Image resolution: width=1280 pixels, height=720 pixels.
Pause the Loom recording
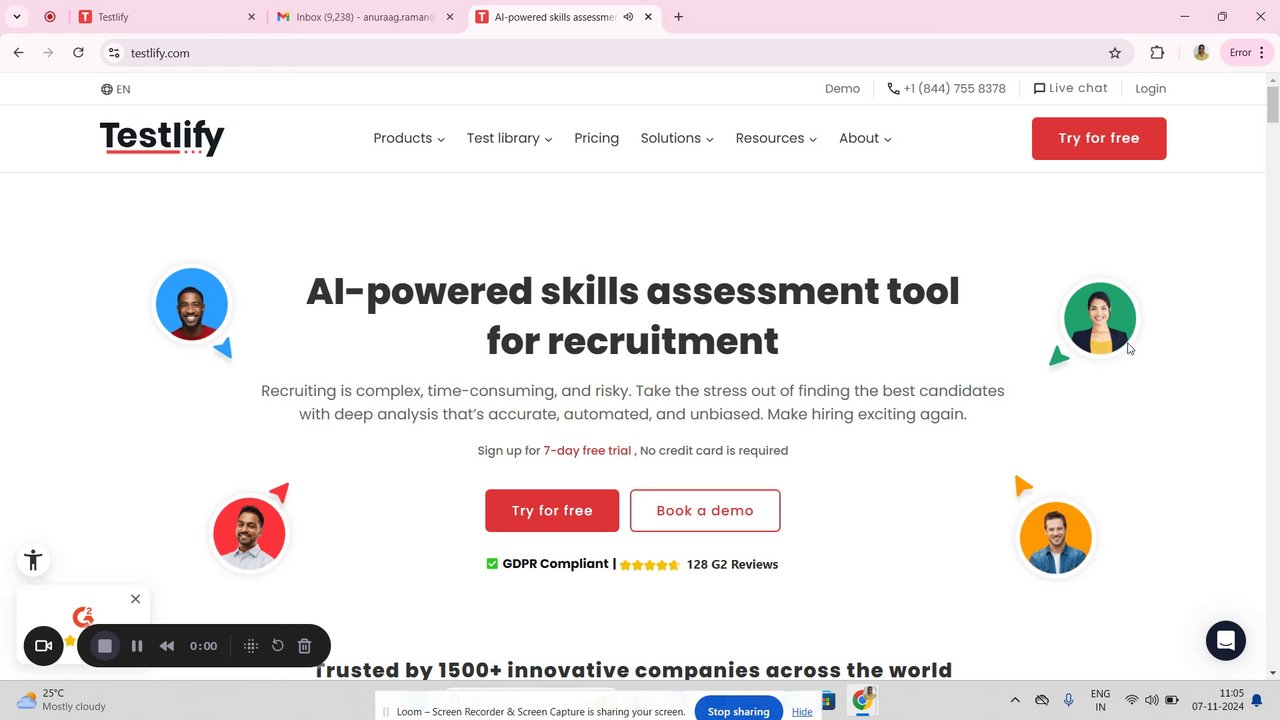click(137, 646)
